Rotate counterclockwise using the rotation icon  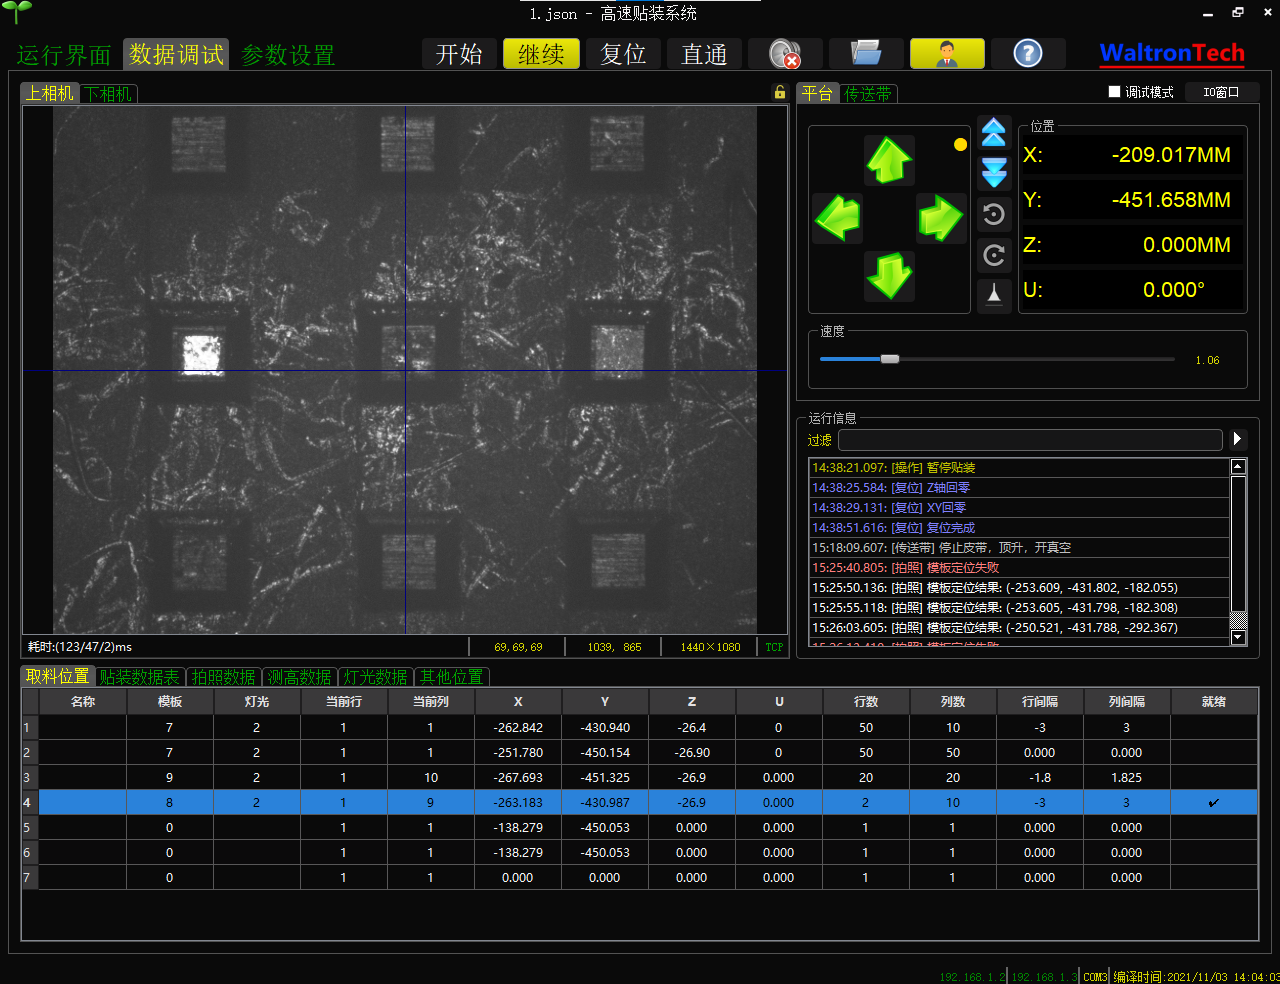click(x=994, y=214)
